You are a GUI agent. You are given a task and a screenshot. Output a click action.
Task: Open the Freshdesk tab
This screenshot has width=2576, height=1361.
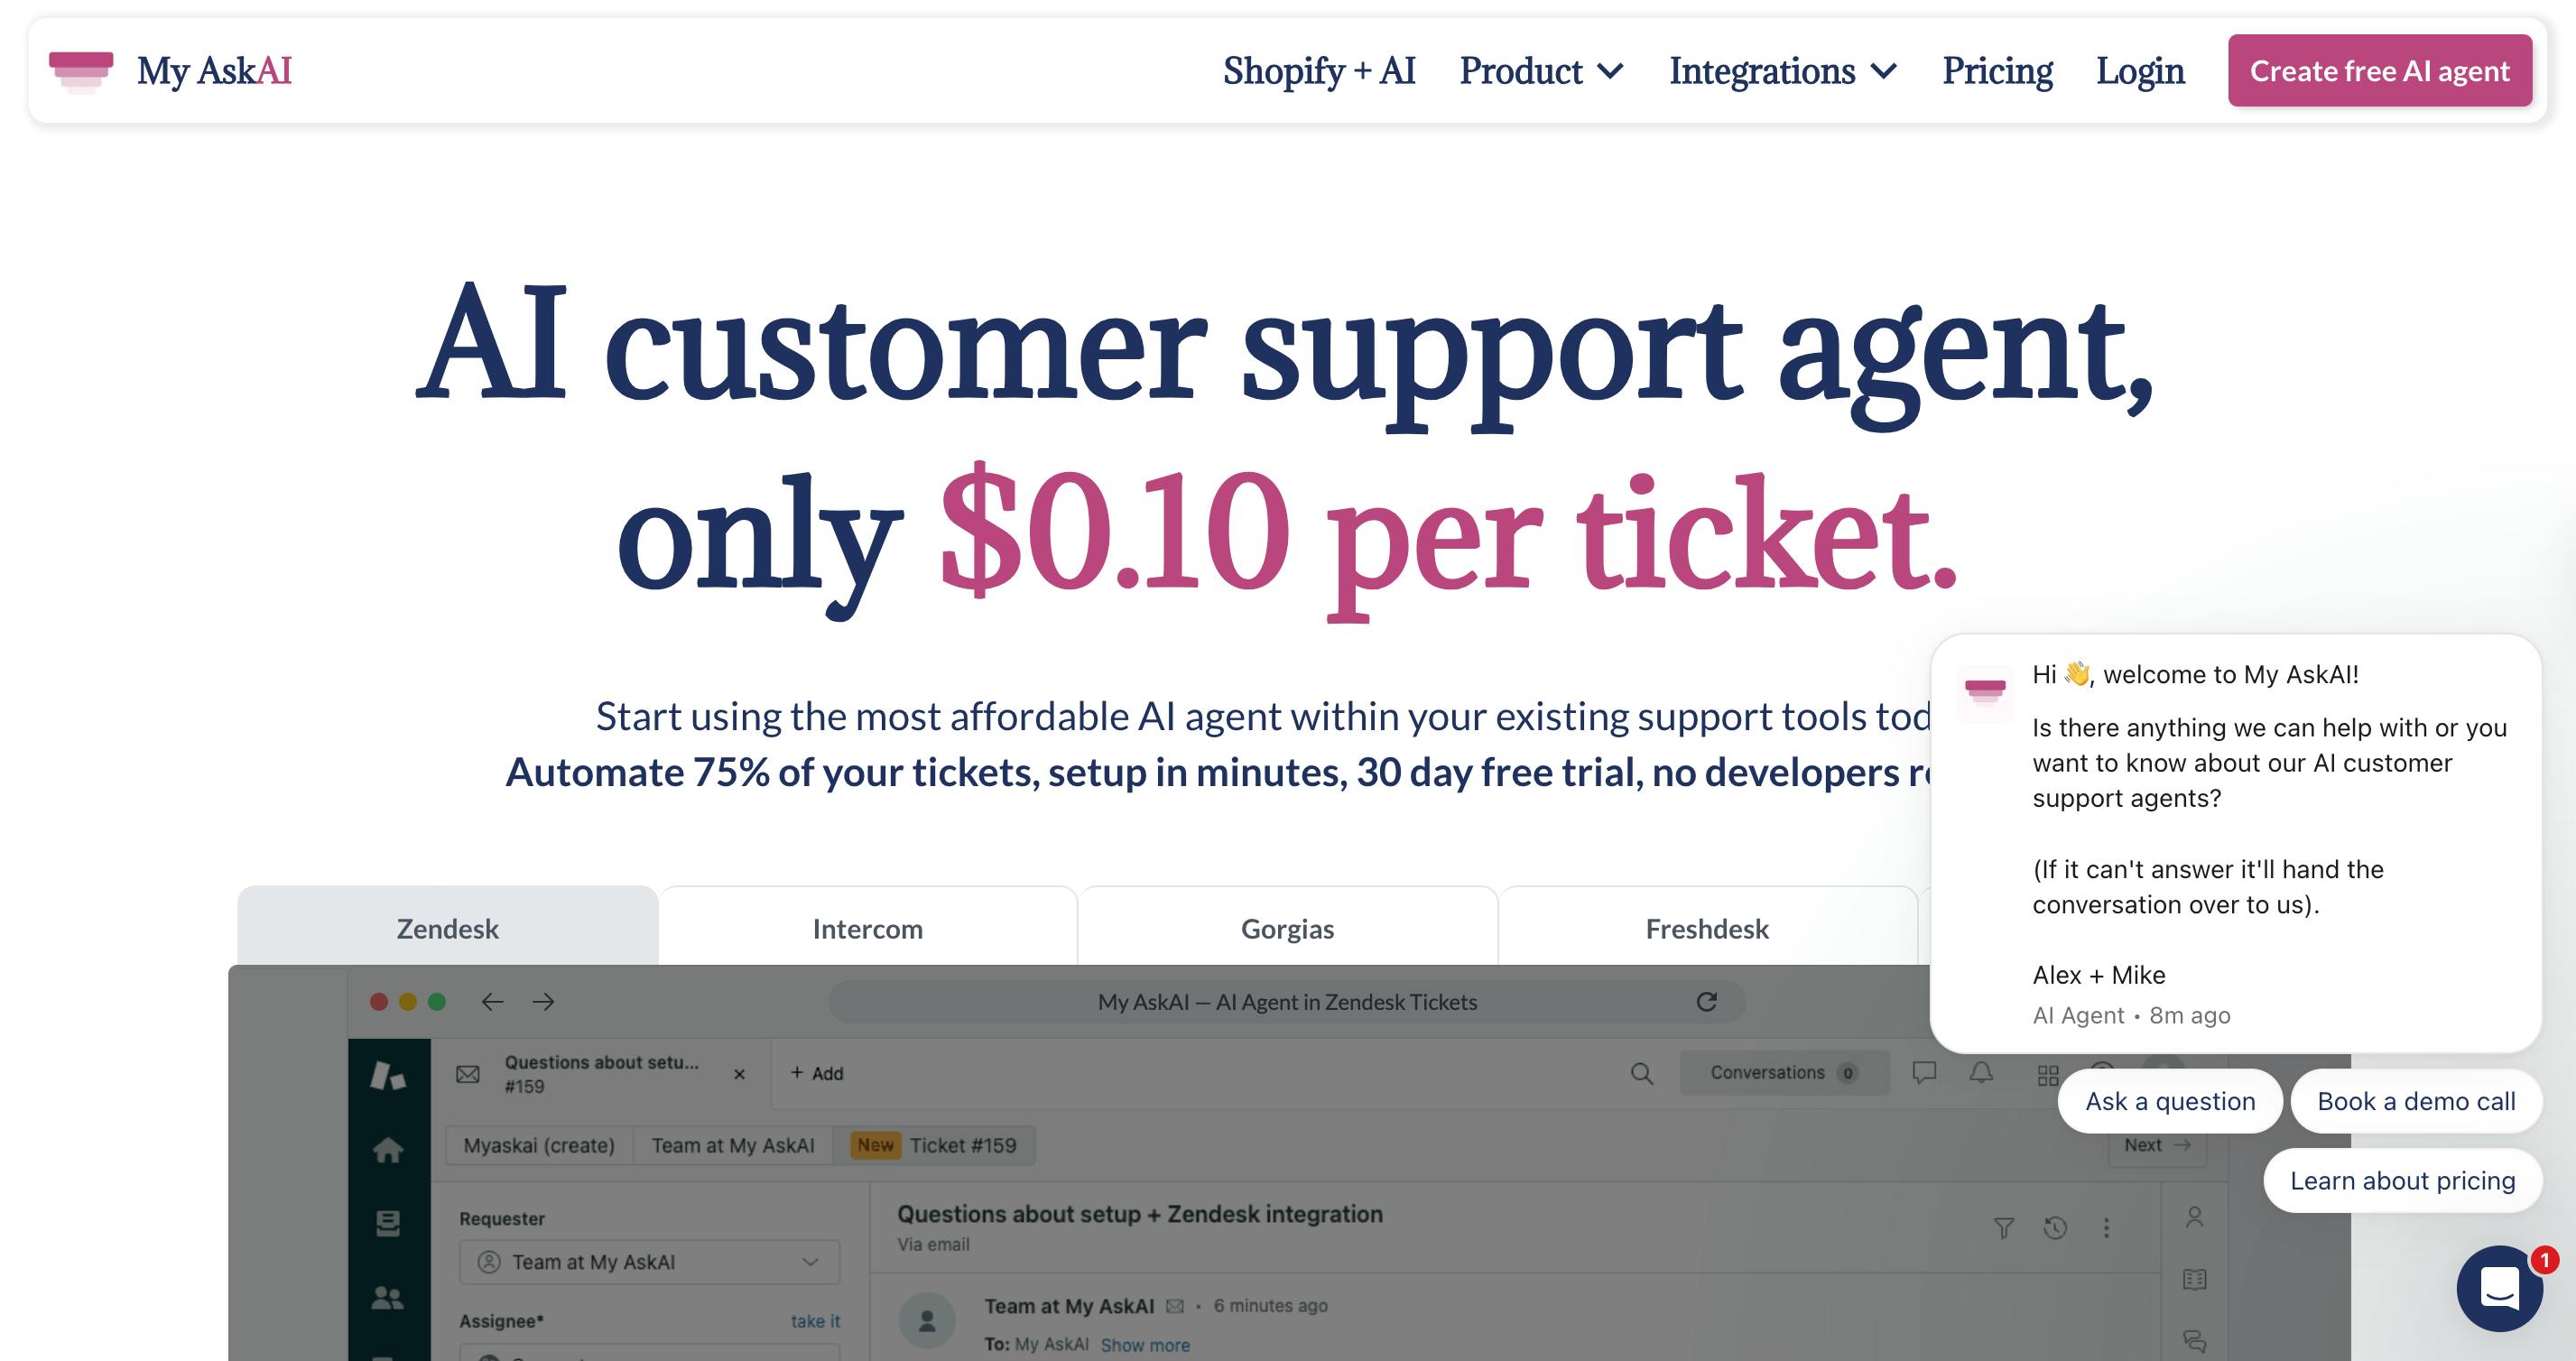click(1707, 929)
